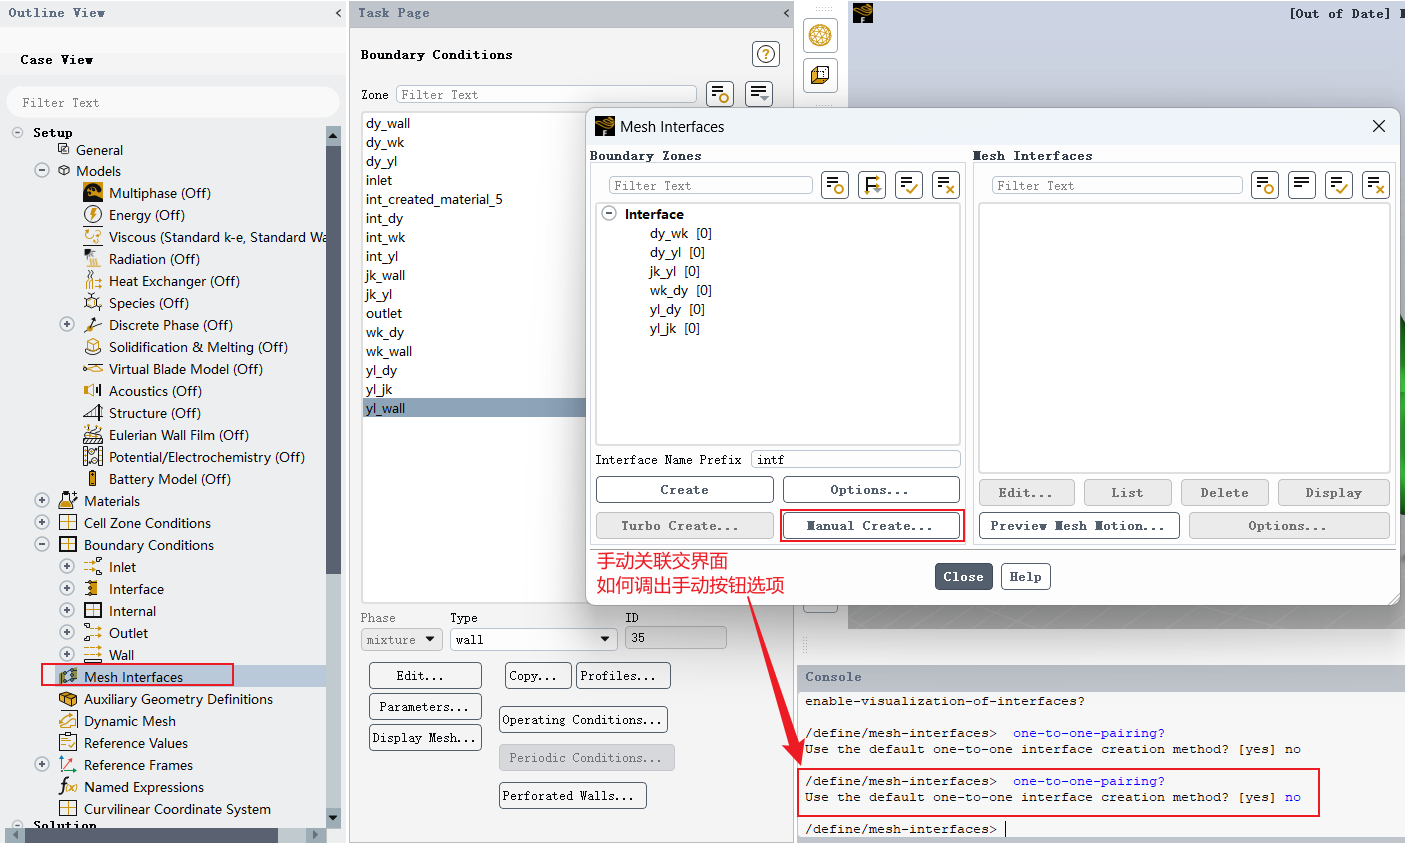This screenshot has height=843, width=1405.
Task: Click the Boundary Zones filter text field
Action: (711, 185)
